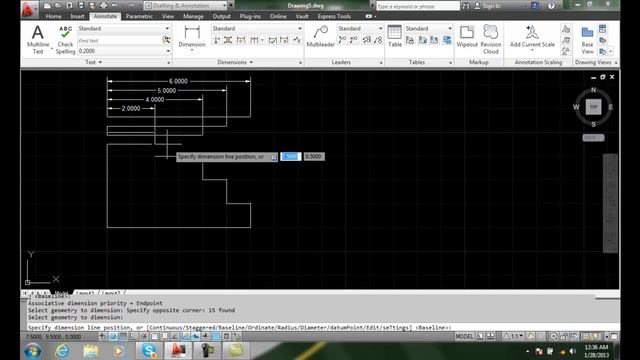This screenshot has height=360, width=640.
Task: Open the Output ribbon tab
Action: pyautogui.click(x=222, y=16)
